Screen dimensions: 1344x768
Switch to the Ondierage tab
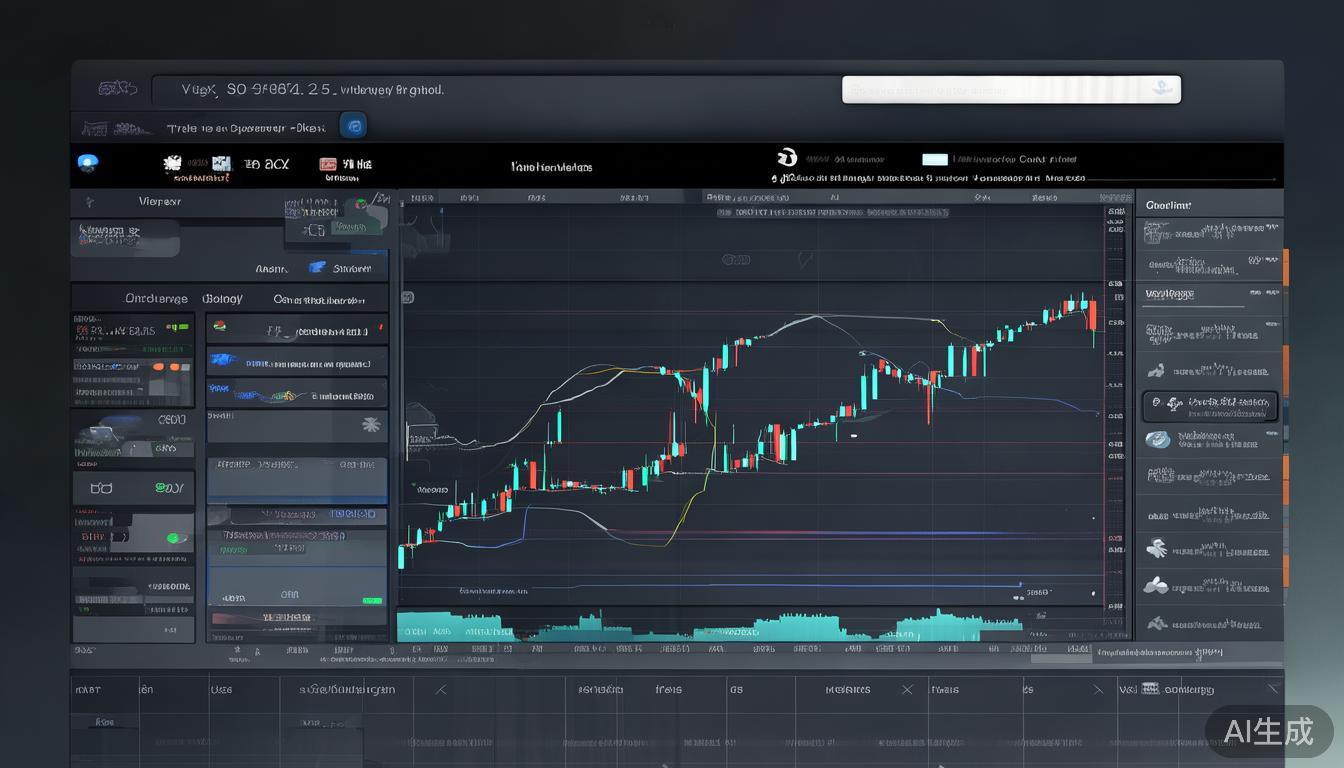coord(155,299)
